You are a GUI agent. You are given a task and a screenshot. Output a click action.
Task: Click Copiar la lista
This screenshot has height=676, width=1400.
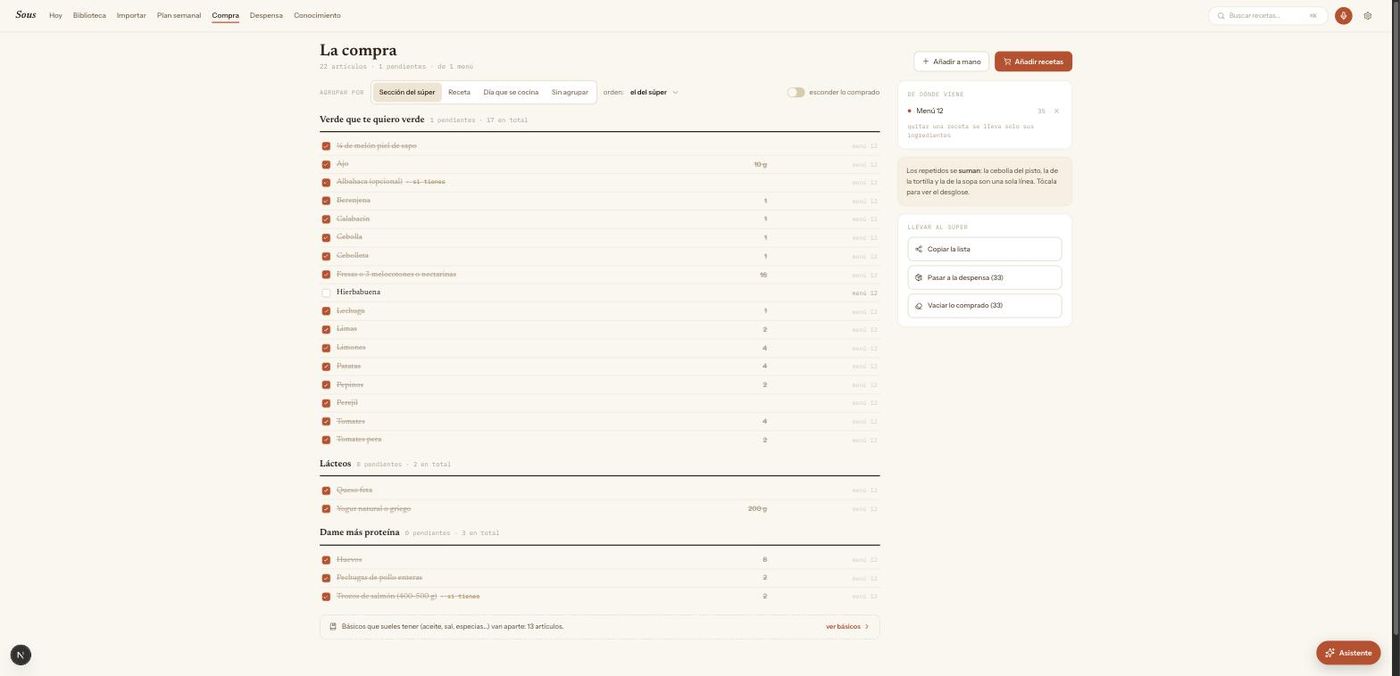pyautogui.click(x=985, y=249)
